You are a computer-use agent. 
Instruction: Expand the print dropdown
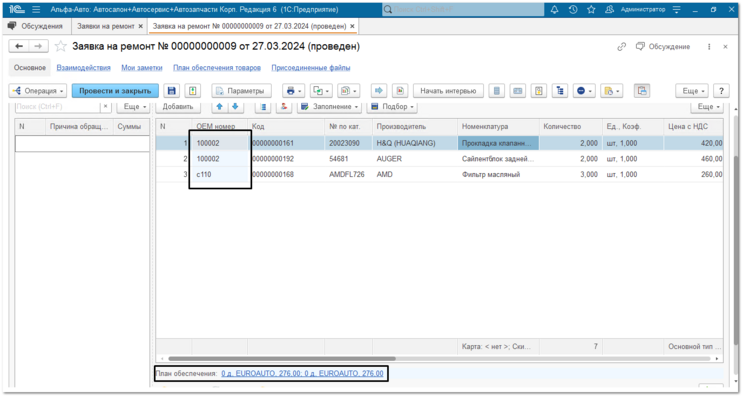[x=294, y=90]
